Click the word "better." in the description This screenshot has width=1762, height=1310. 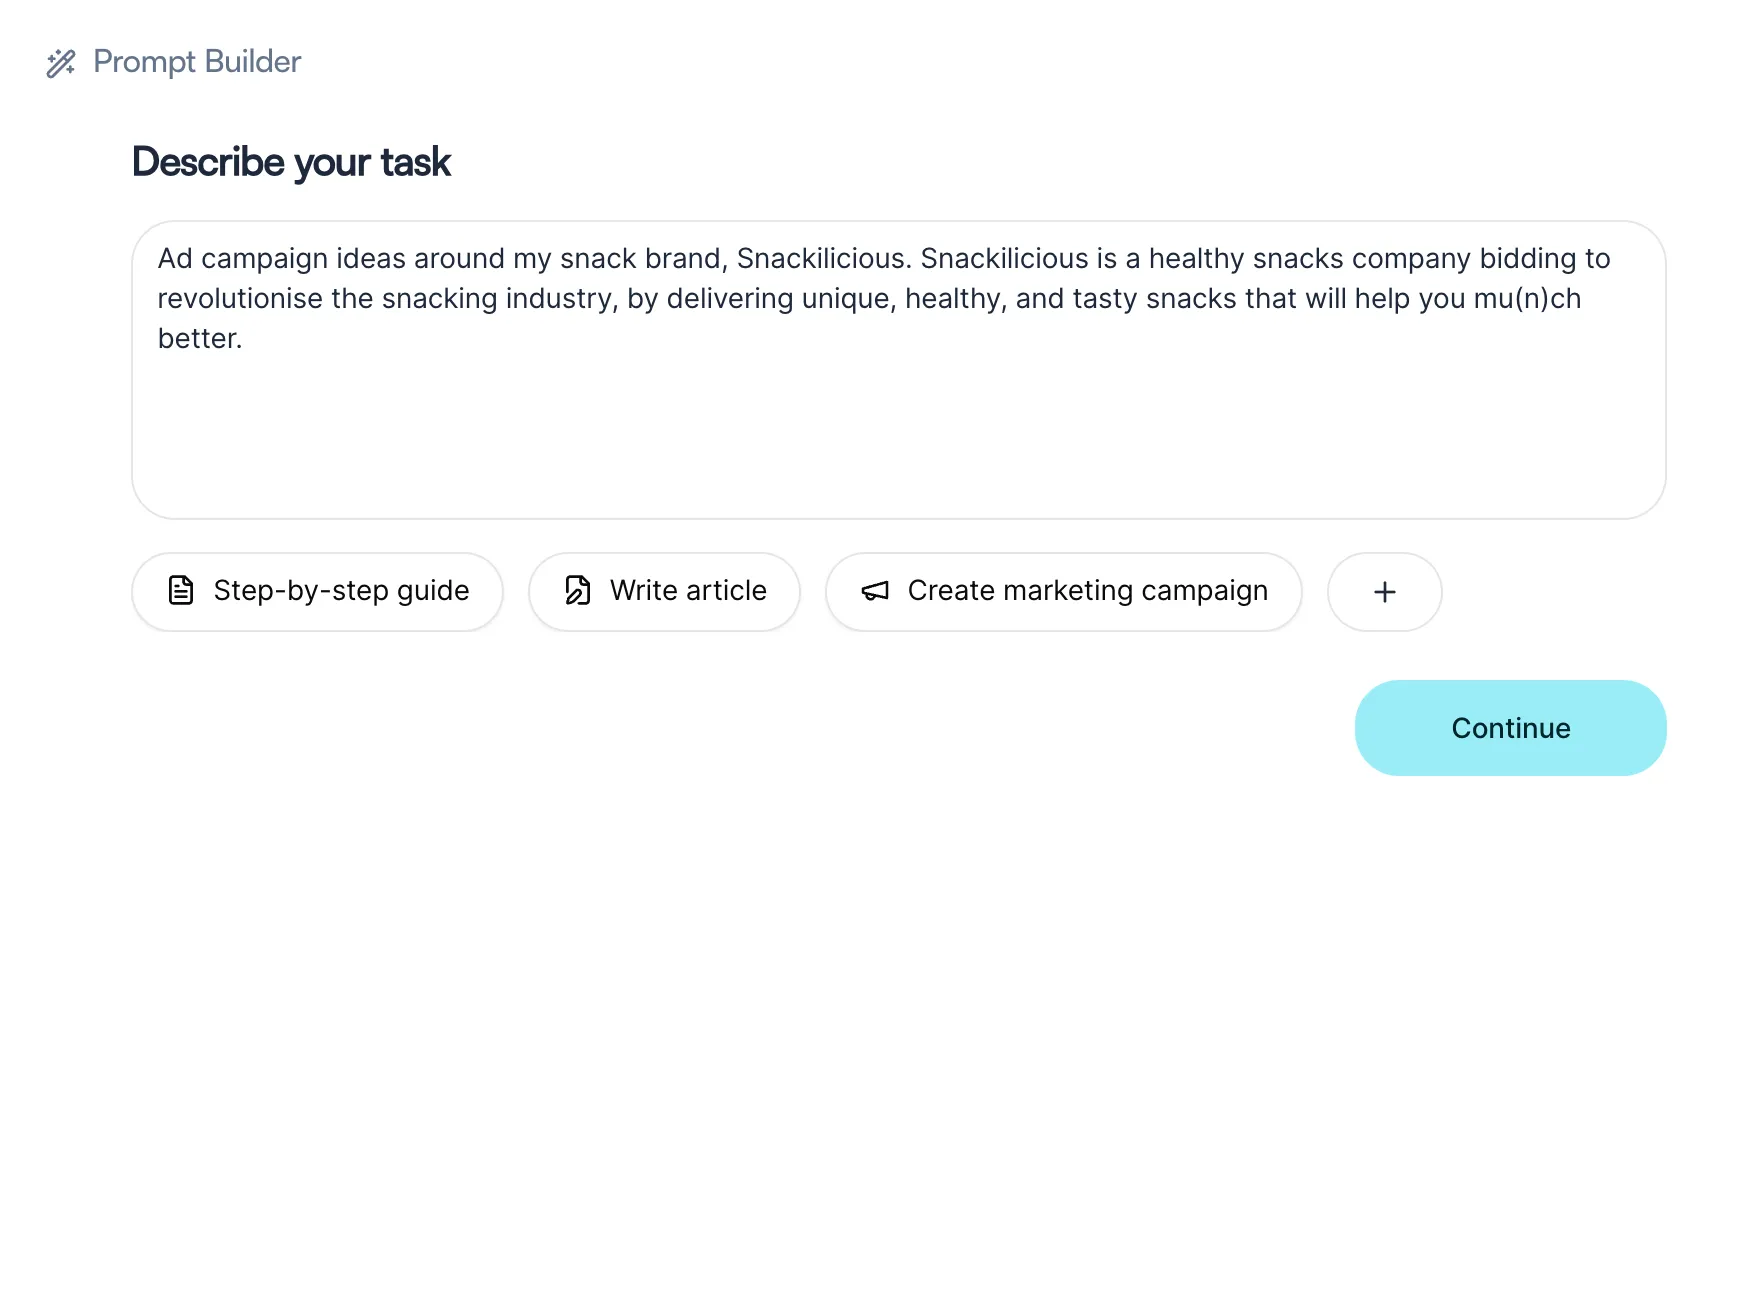[200, 339]
